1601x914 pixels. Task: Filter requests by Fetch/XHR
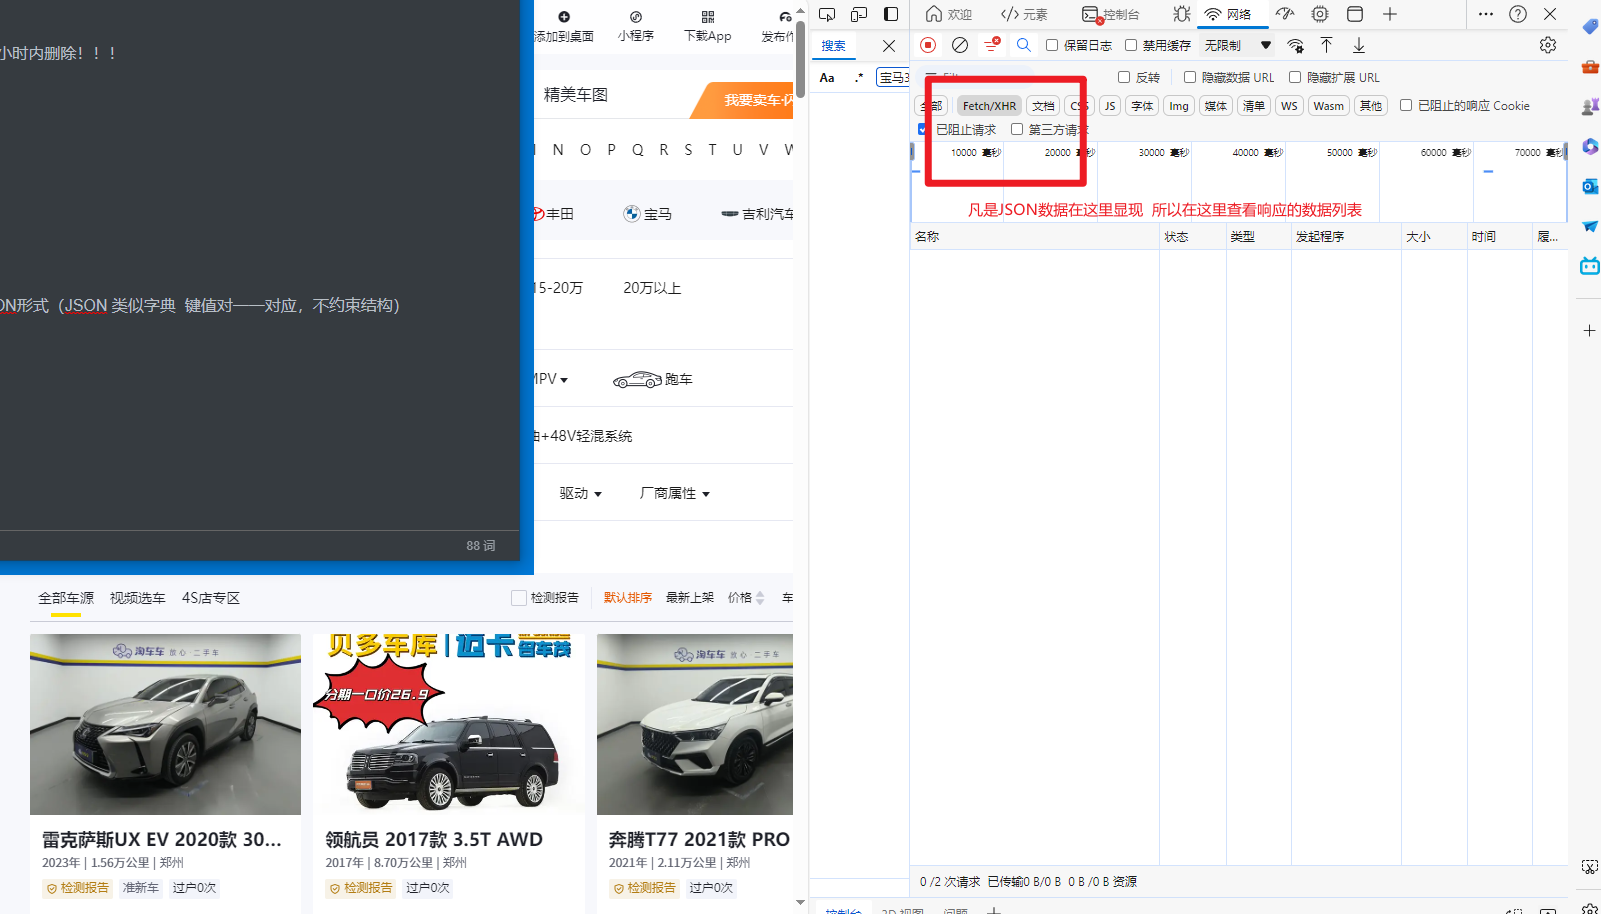(x=989, y=106)
